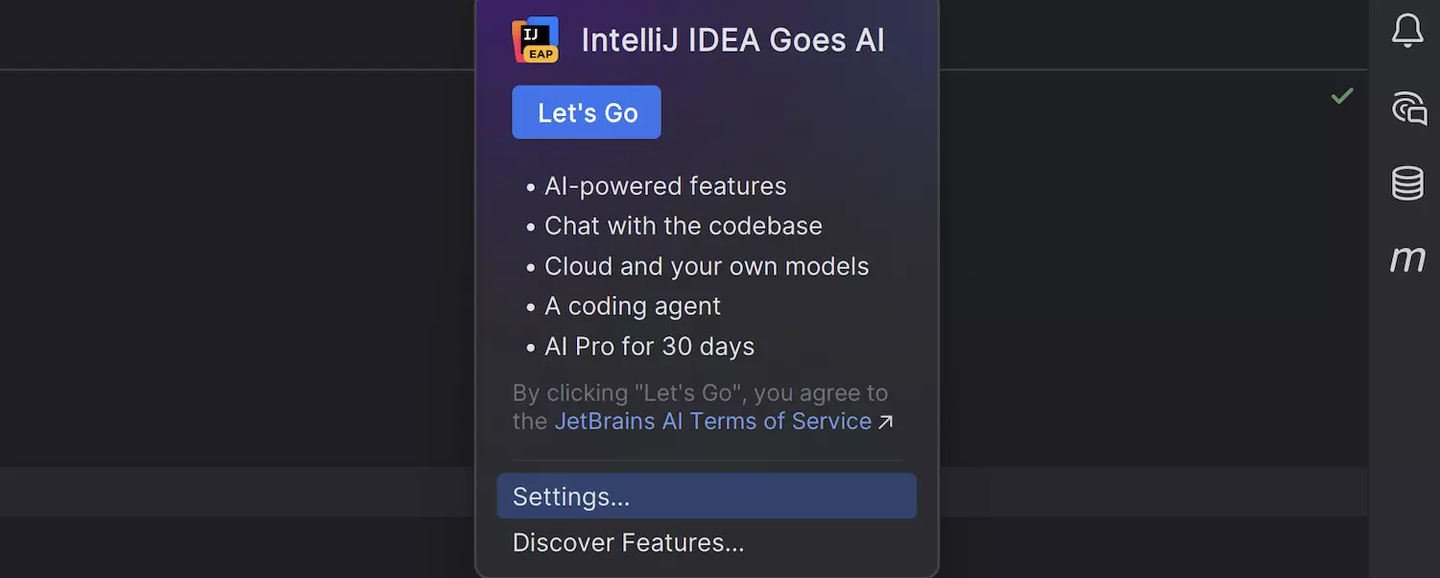Image resolution: width=1440 pixels, height=578 pixels.
Task: Open the Maven tool window via the m icon
Action: (1407, 258)
